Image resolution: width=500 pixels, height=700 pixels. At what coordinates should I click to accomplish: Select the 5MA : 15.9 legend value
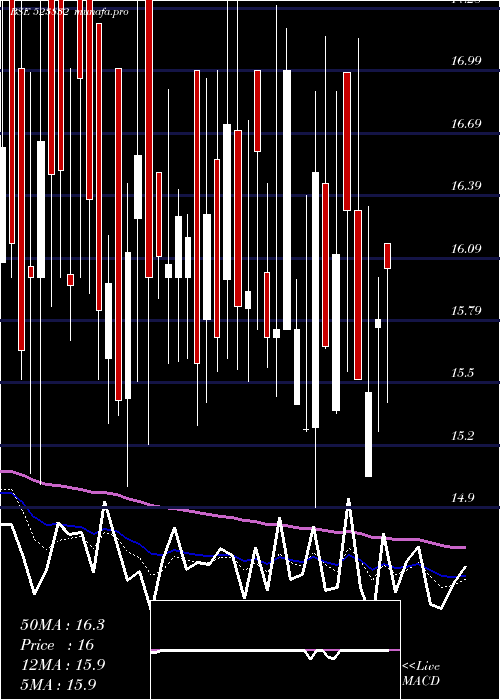tap(58, 685)
